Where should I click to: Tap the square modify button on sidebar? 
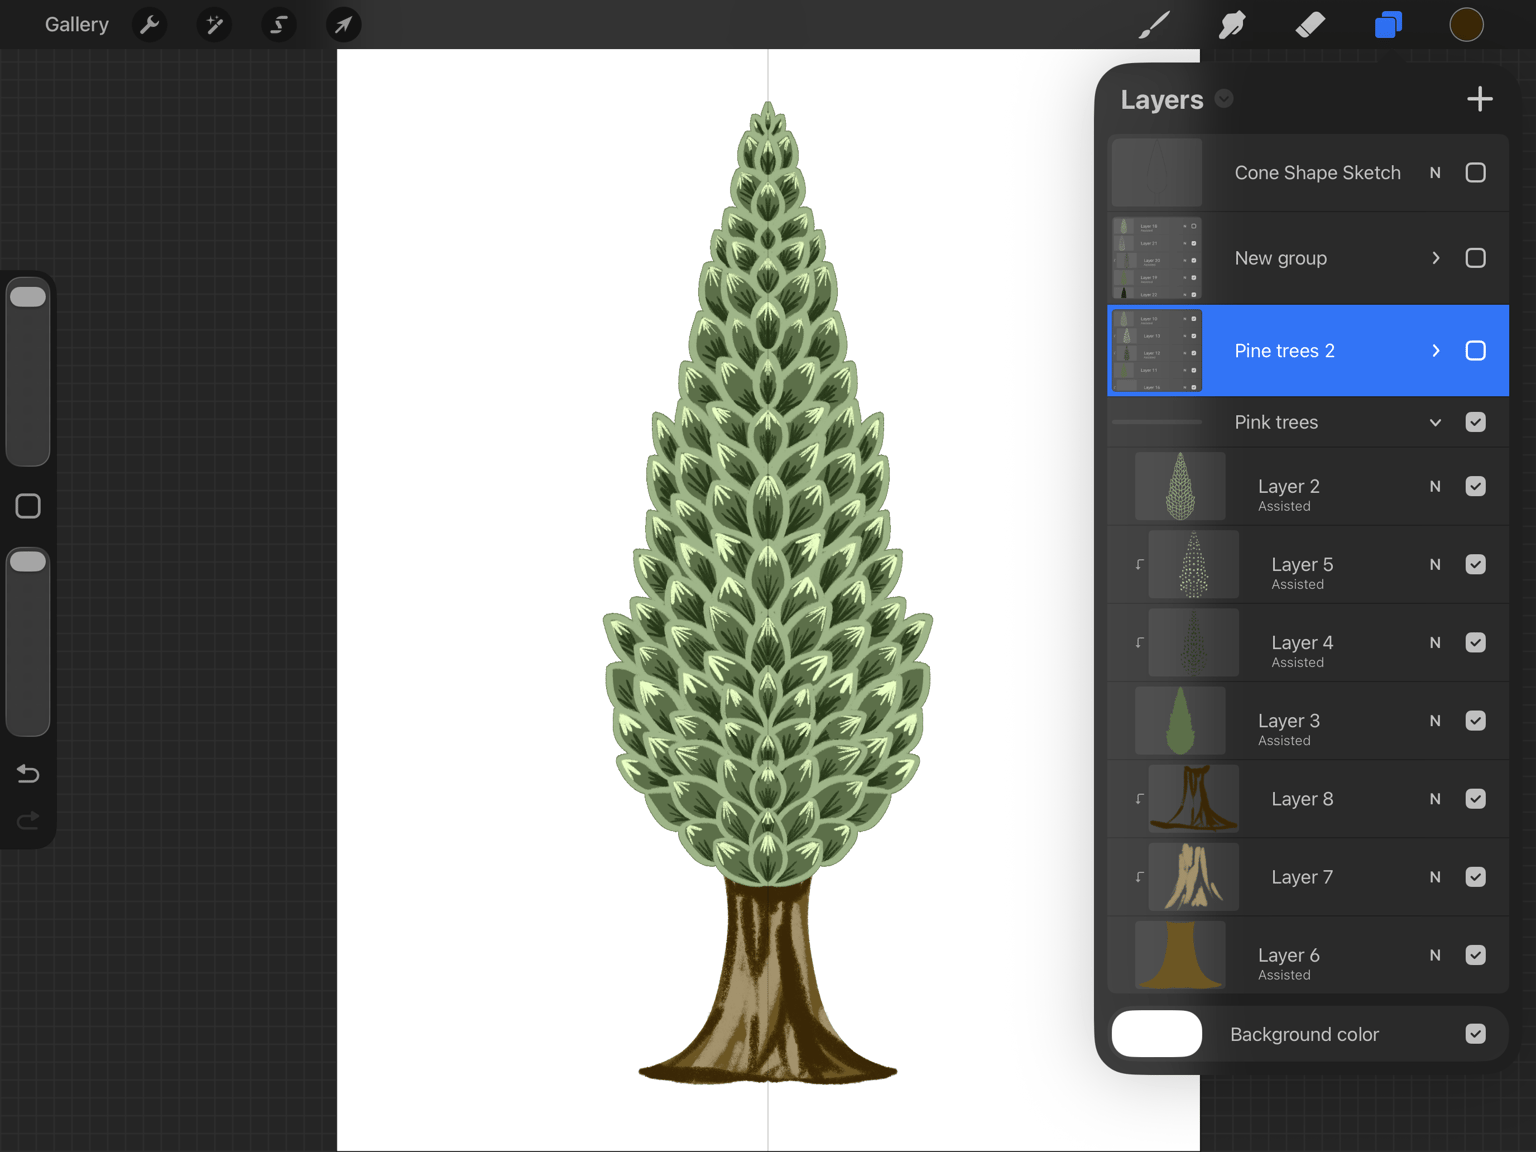(28, 506)
